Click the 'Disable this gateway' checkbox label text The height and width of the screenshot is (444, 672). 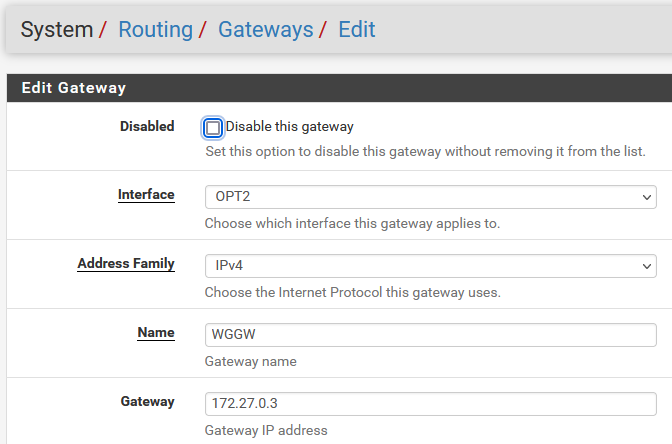(x=290, y=127)
